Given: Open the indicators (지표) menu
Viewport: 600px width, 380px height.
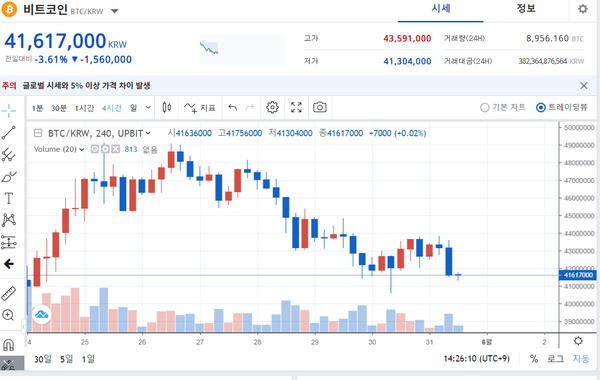Looking at the screenshot, I should click(200, 108).
